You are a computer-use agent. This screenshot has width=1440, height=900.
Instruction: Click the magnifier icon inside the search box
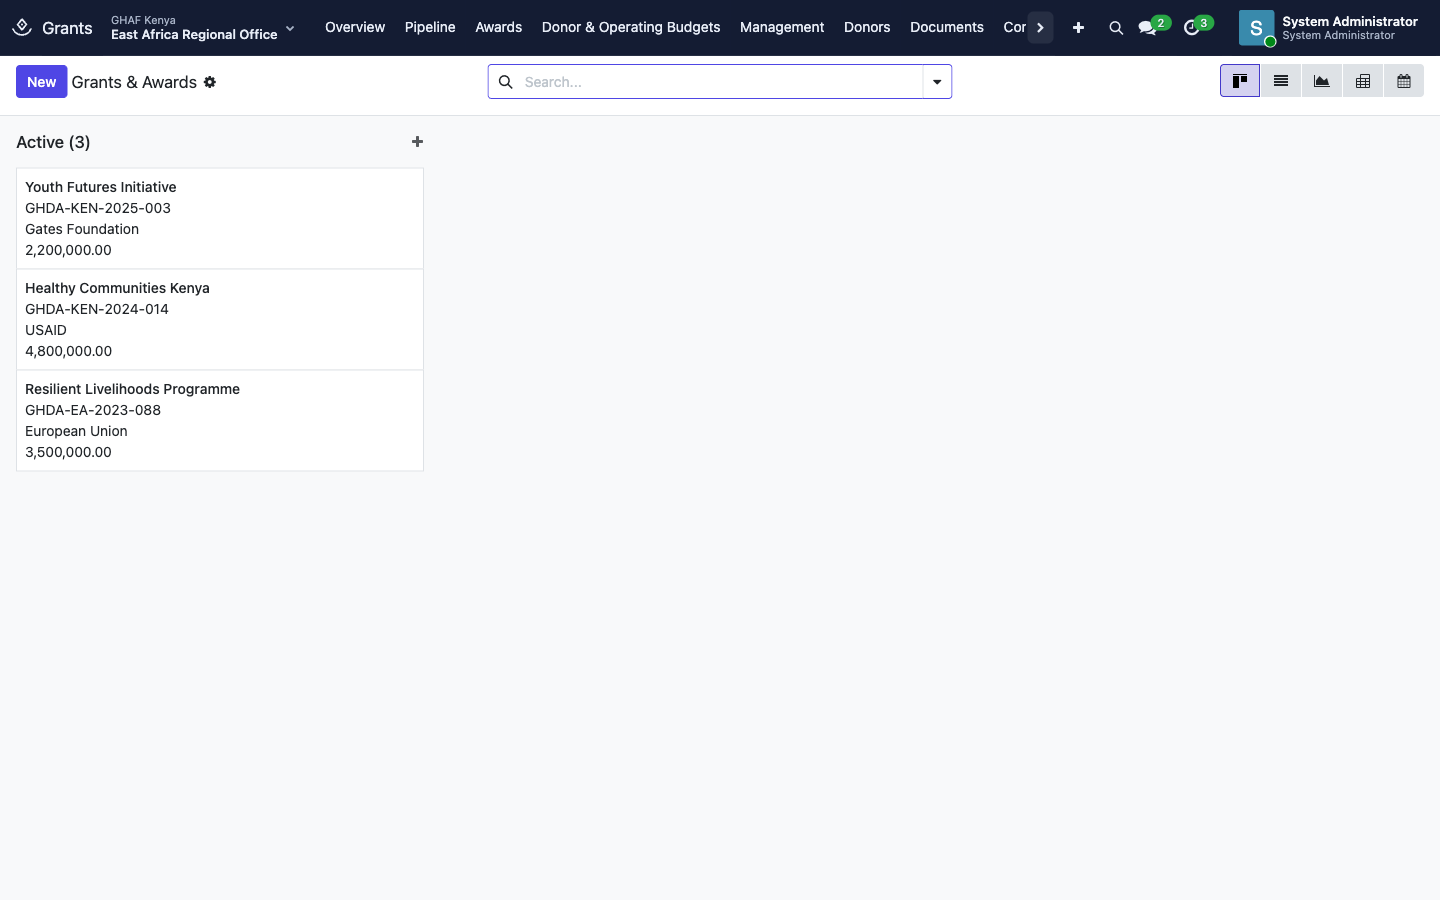(x=506, y=82)
